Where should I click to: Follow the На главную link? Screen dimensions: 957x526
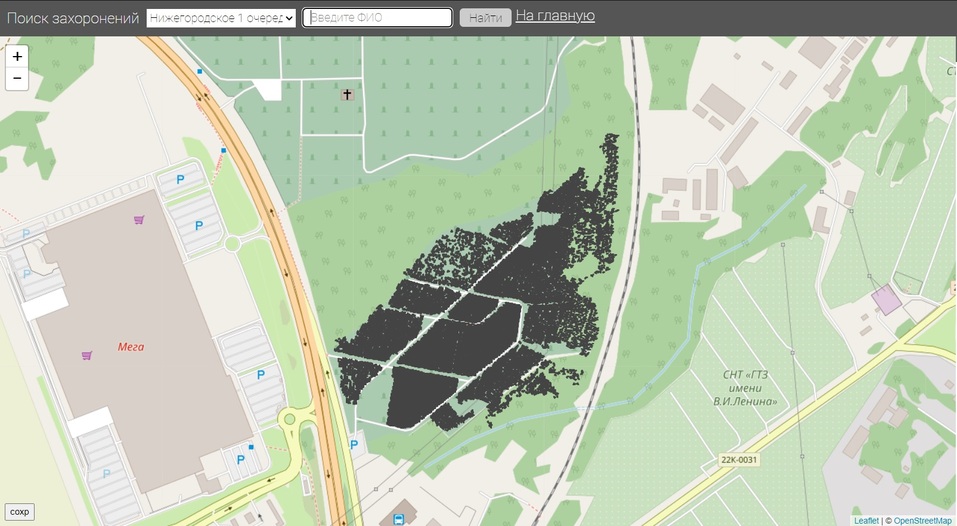point(555,16)
